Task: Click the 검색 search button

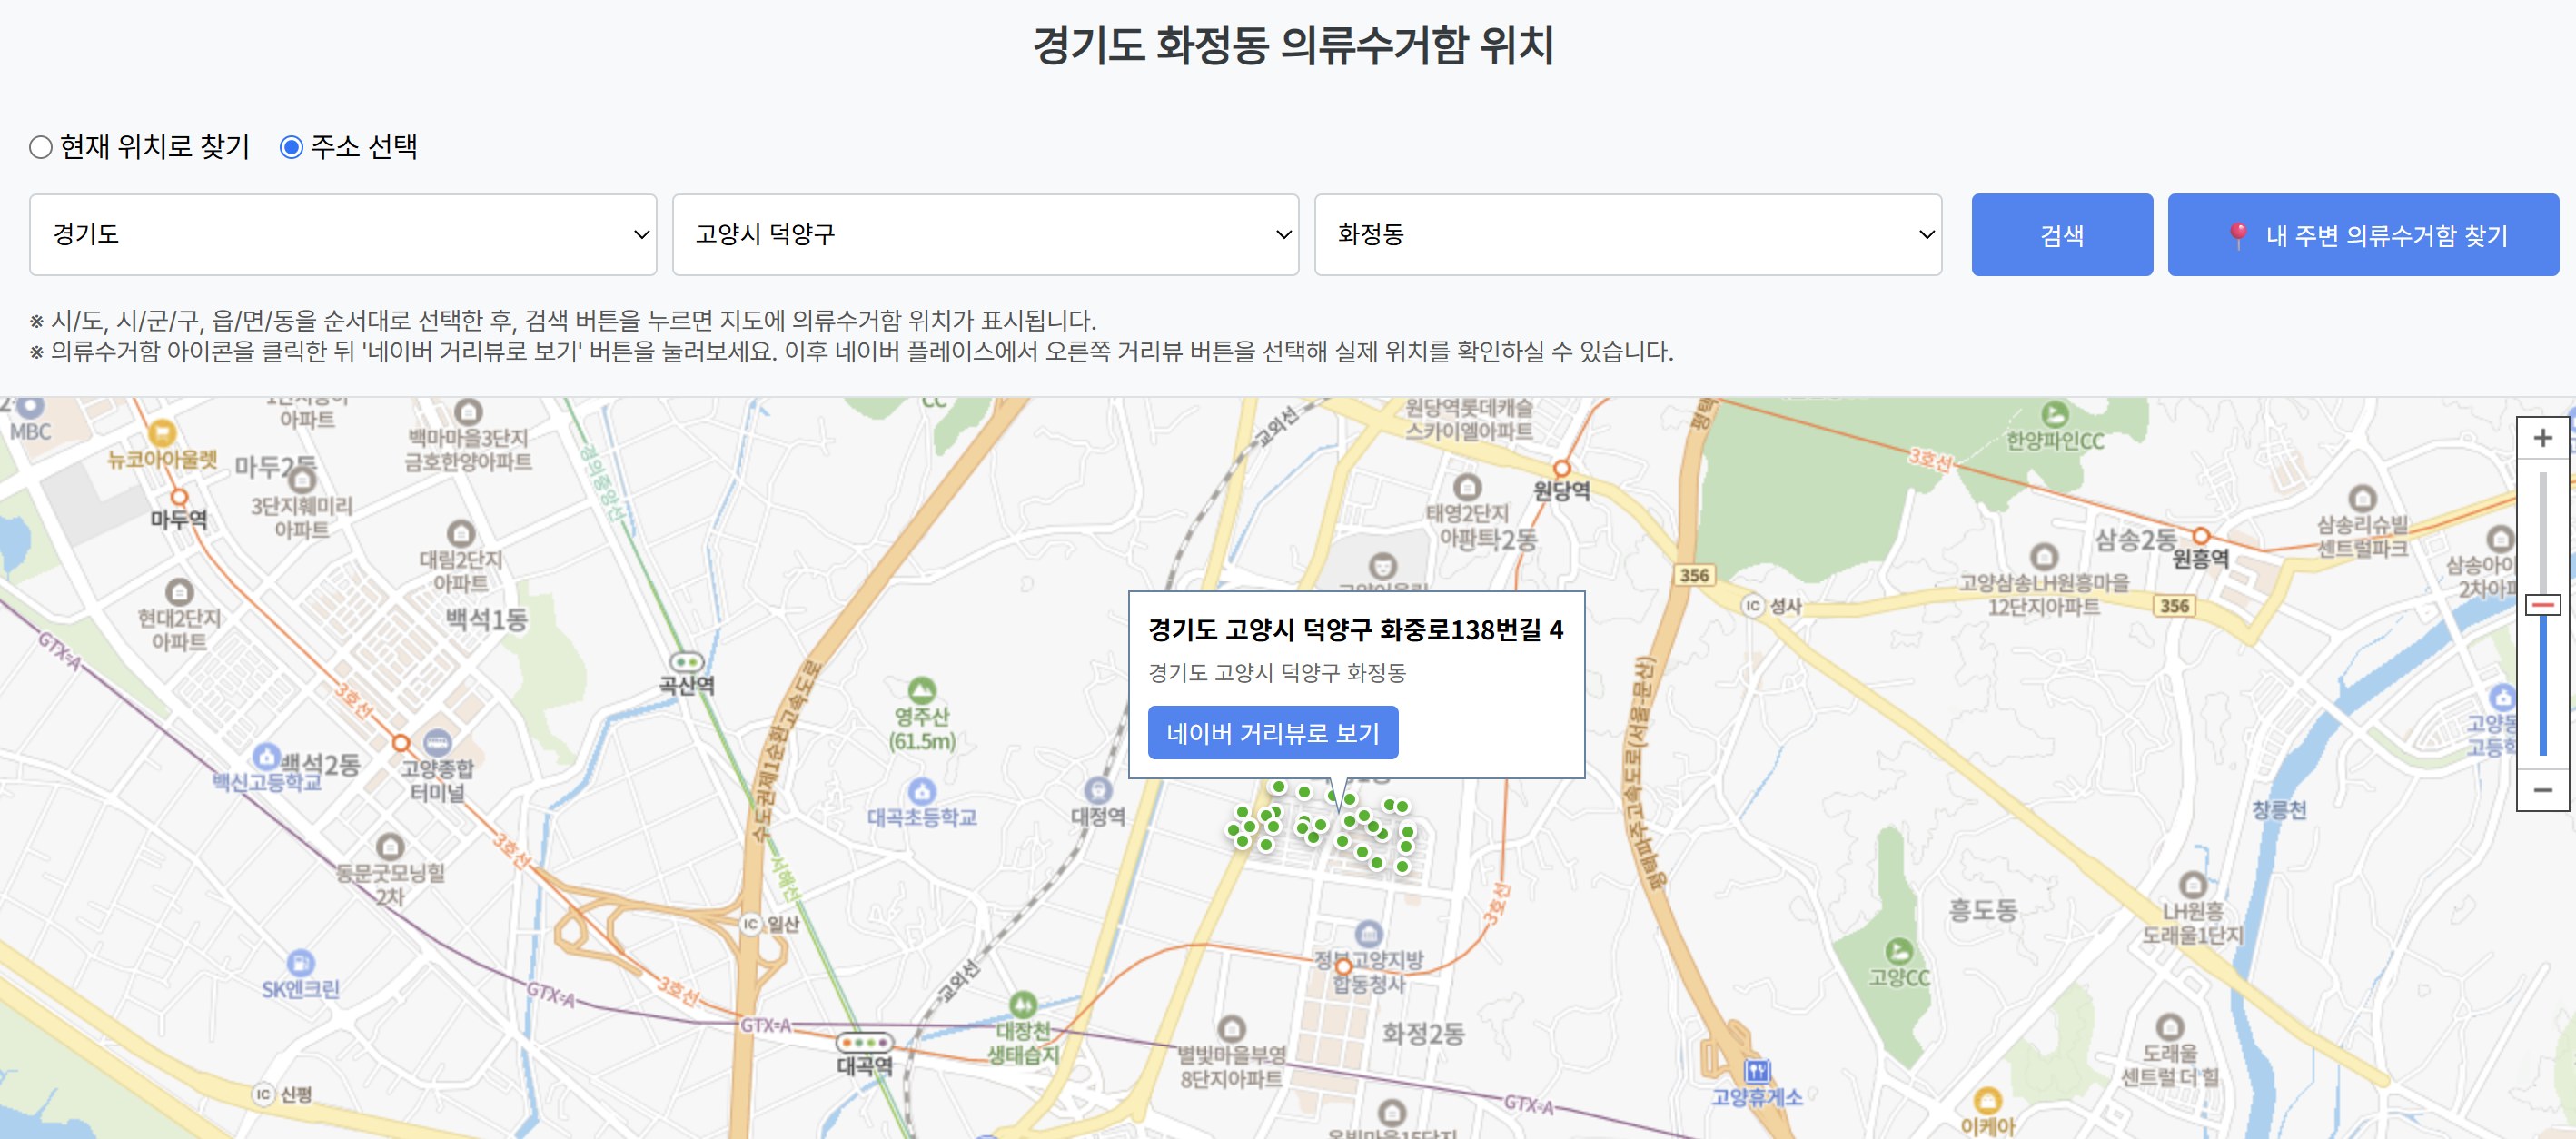Action: click(x=2061, y=235)
